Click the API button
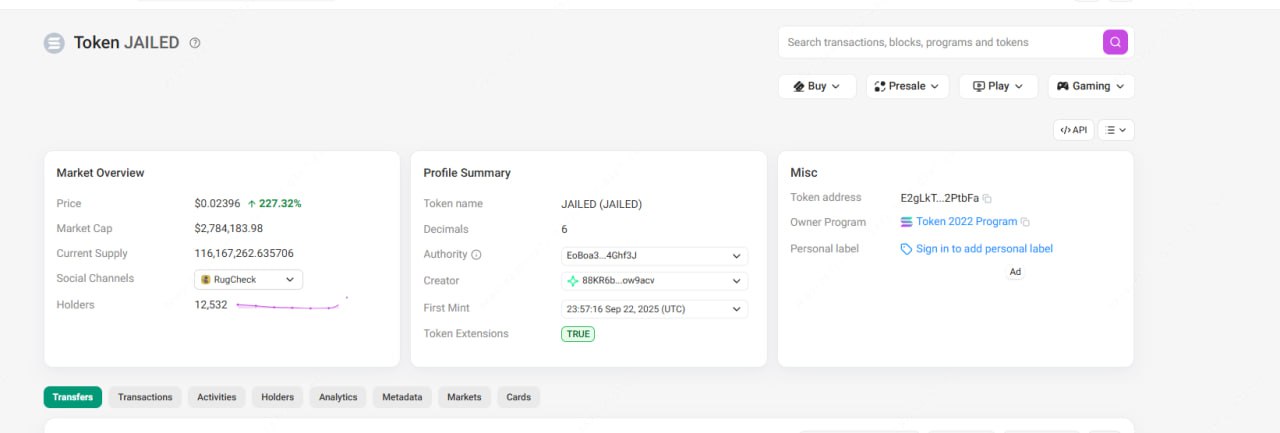This screenshot has height=433, width=1280. pos(1074,130)
